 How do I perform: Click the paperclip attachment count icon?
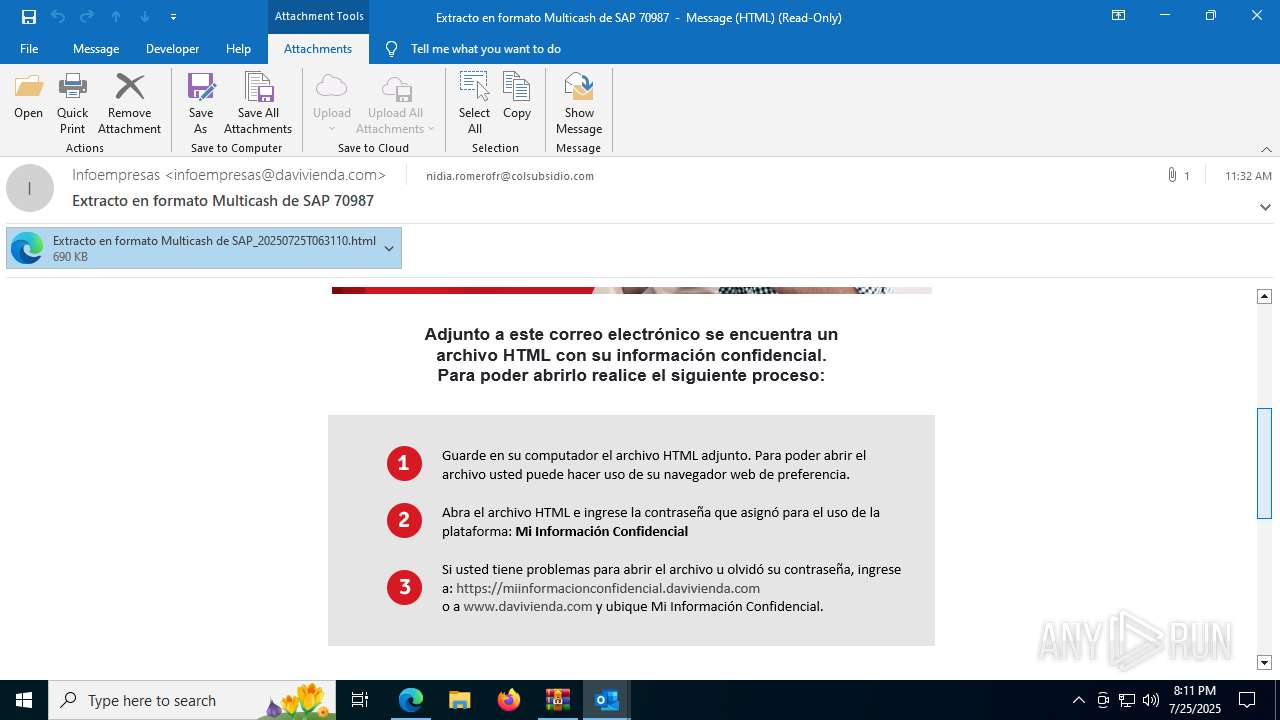[x=1172, y=175]
